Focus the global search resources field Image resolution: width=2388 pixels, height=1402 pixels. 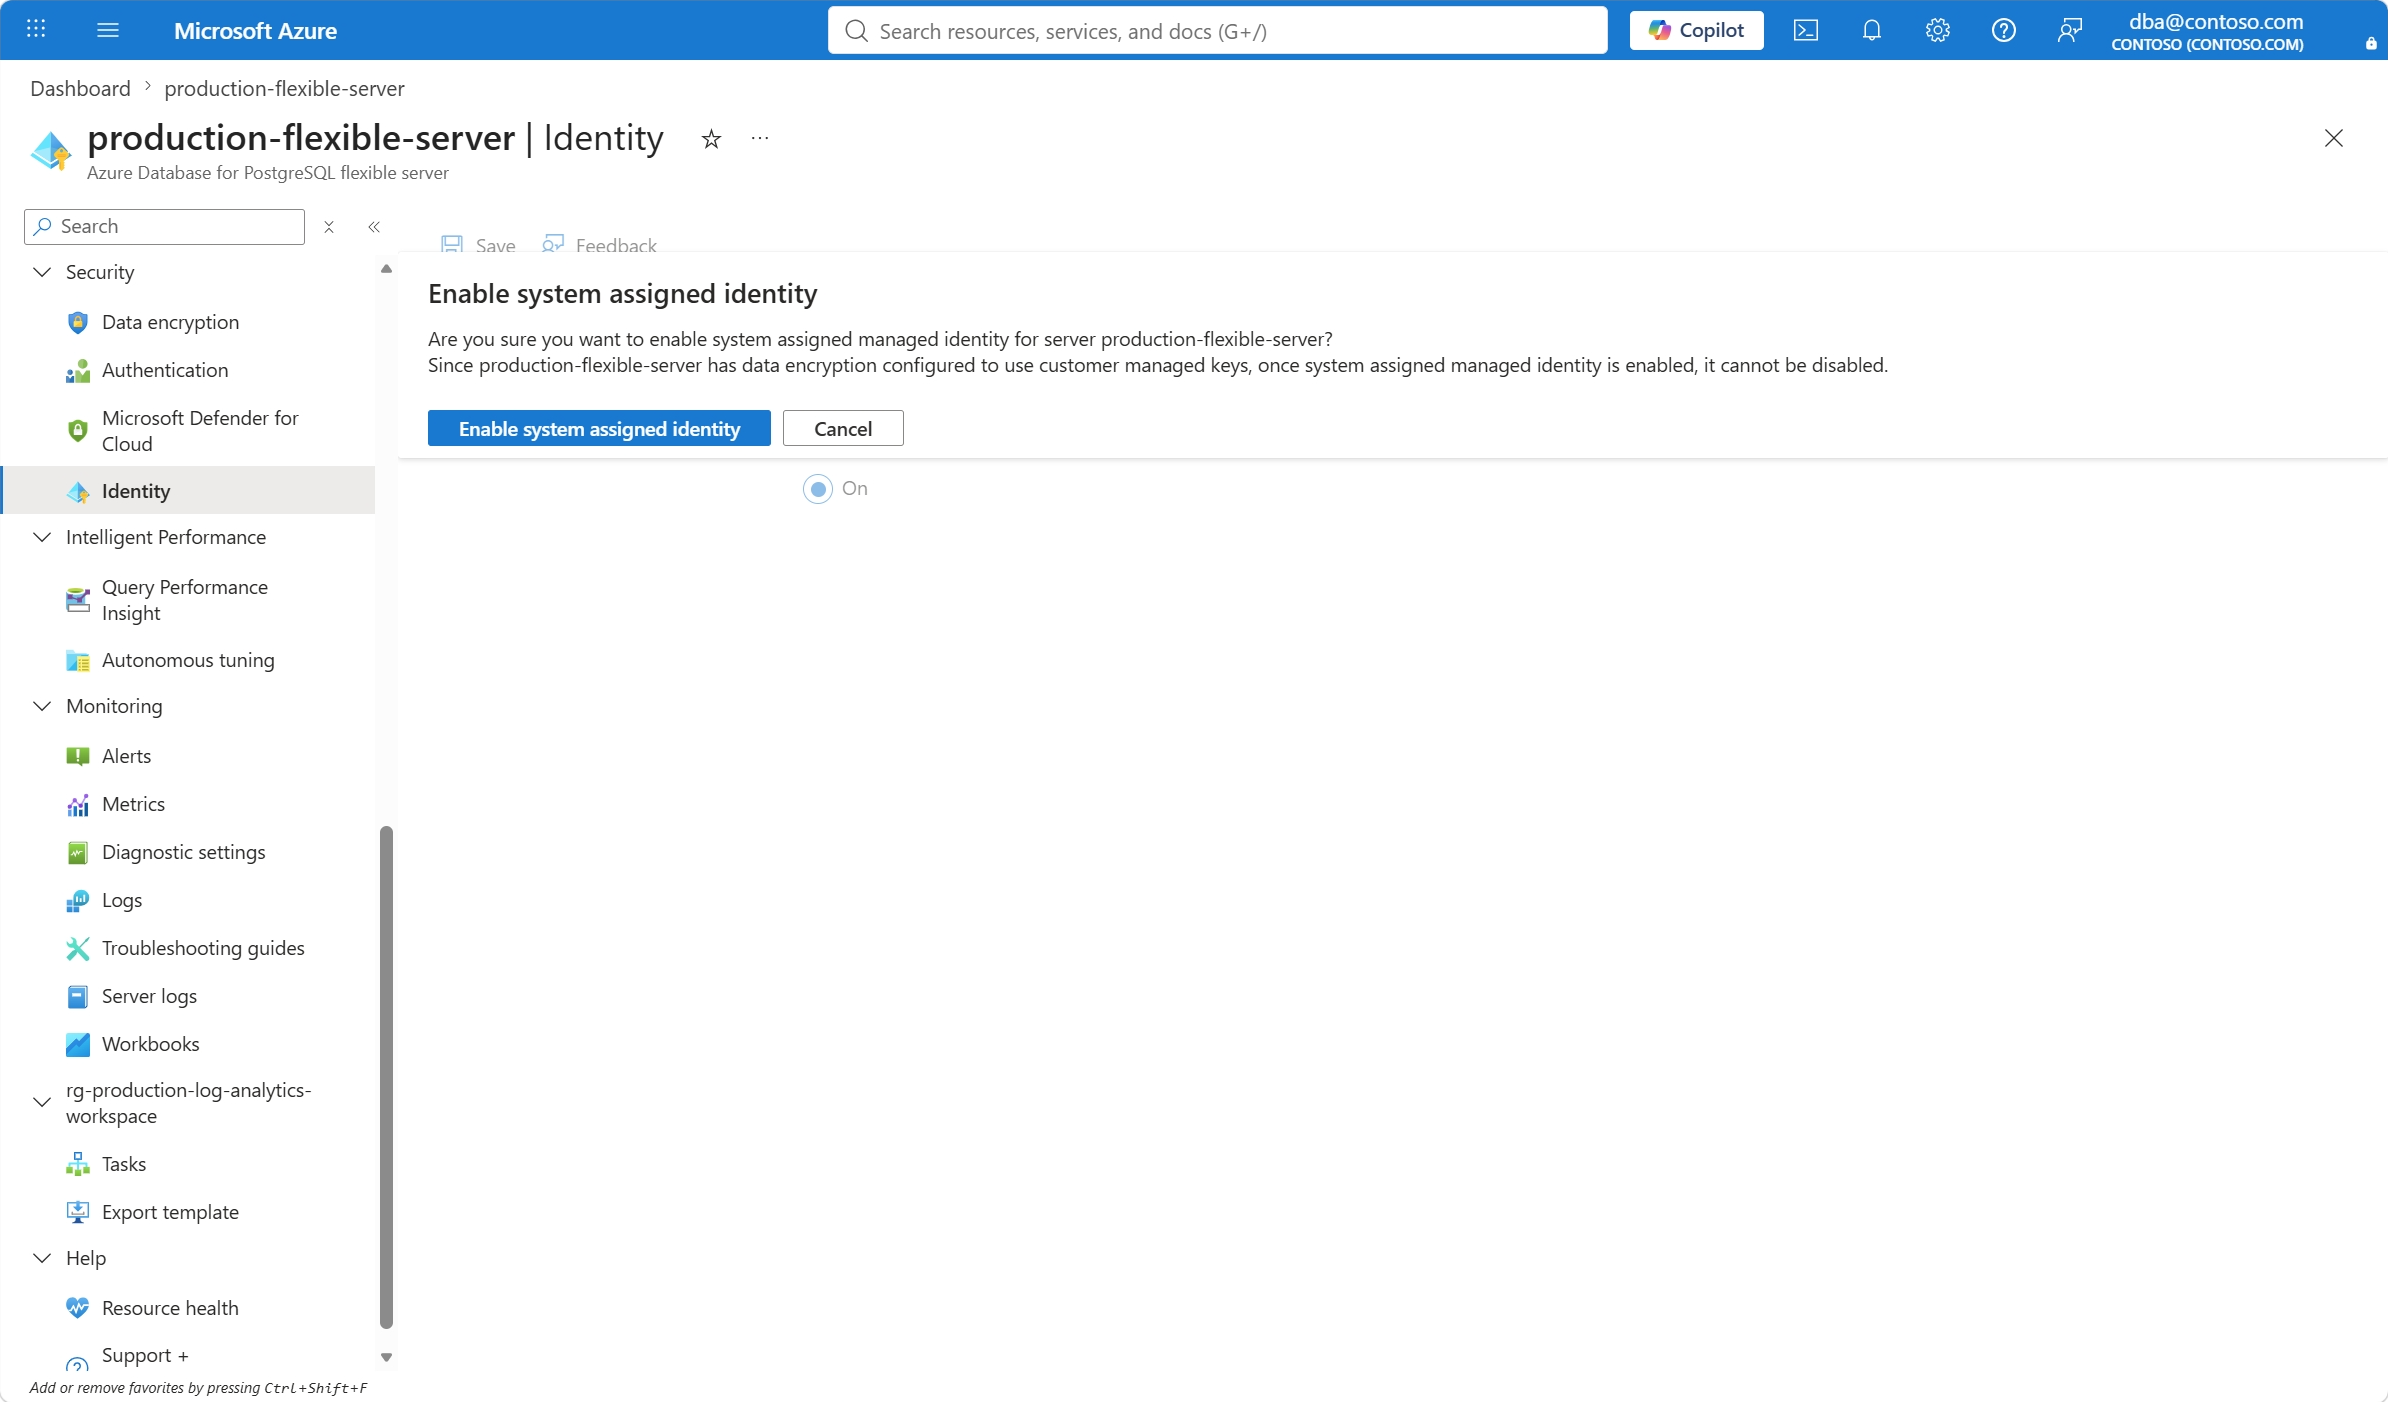[1217, 31]
